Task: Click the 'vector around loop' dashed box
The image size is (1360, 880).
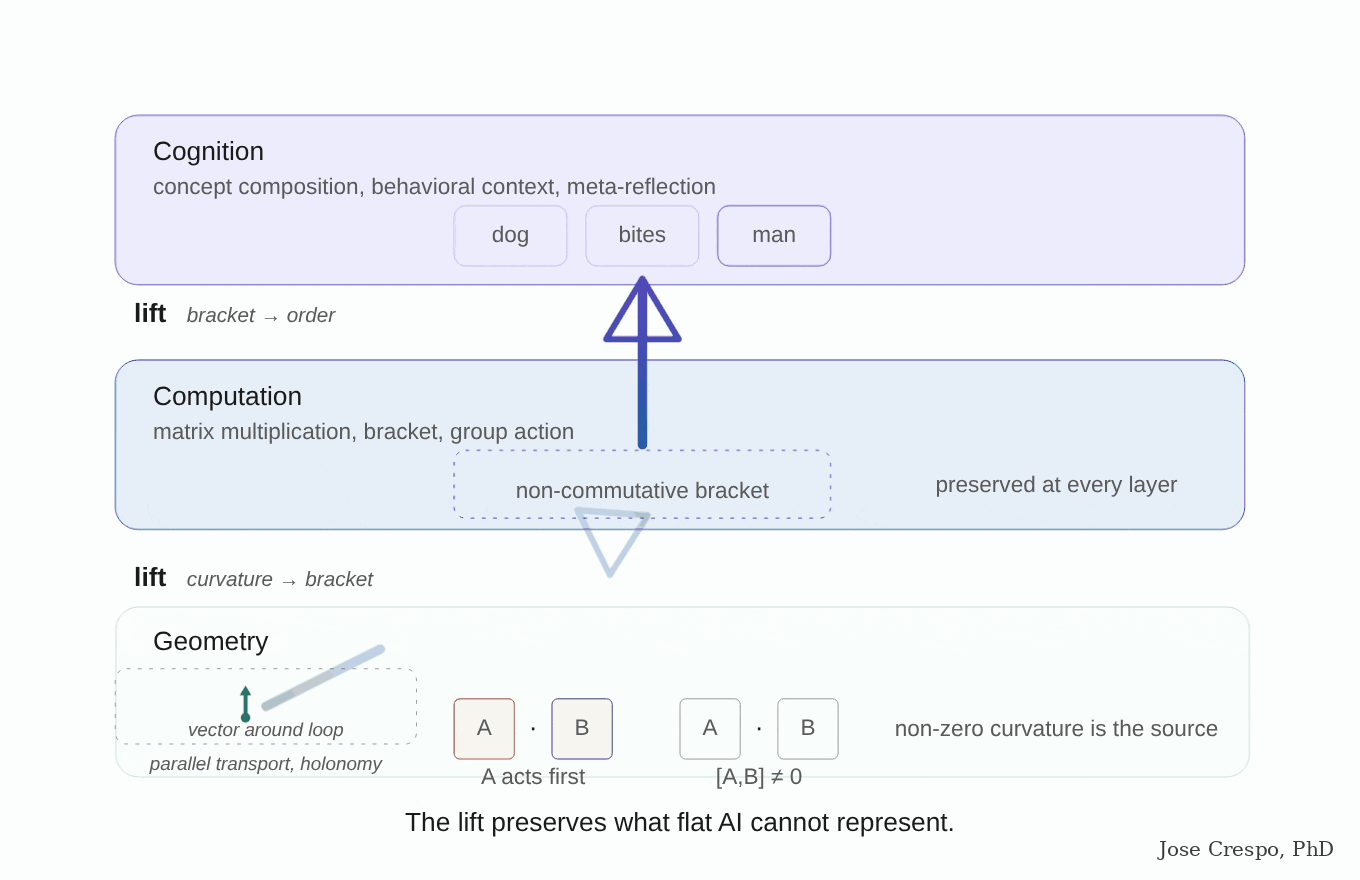Action: click(x=266, y=706)
